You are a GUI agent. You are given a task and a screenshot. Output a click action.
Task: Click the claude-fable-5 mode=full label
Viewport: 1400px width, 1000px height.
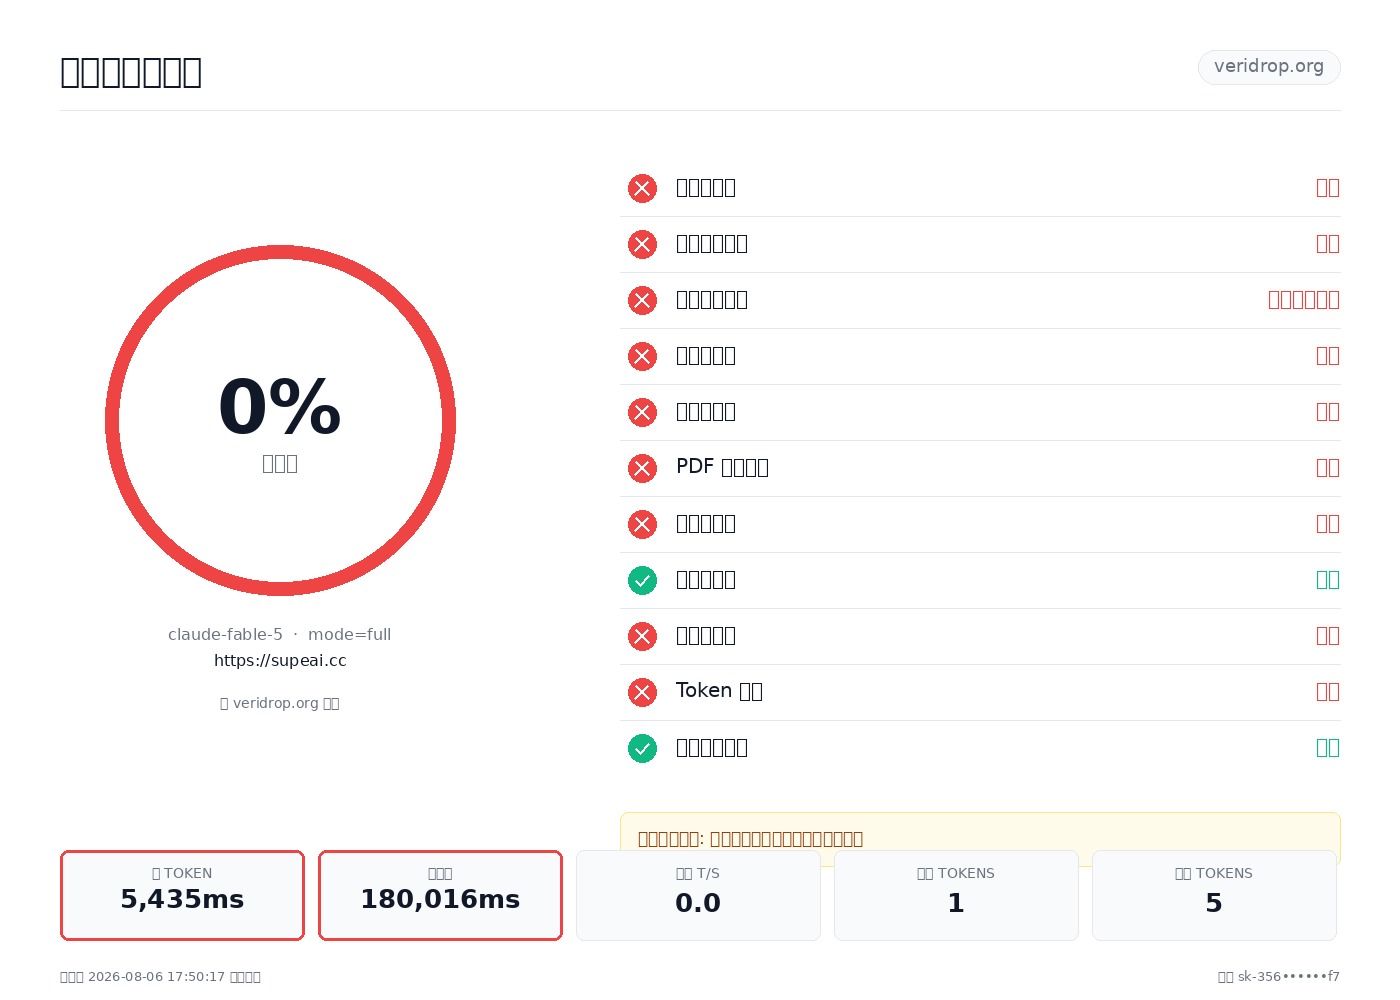tap(280, 634)
